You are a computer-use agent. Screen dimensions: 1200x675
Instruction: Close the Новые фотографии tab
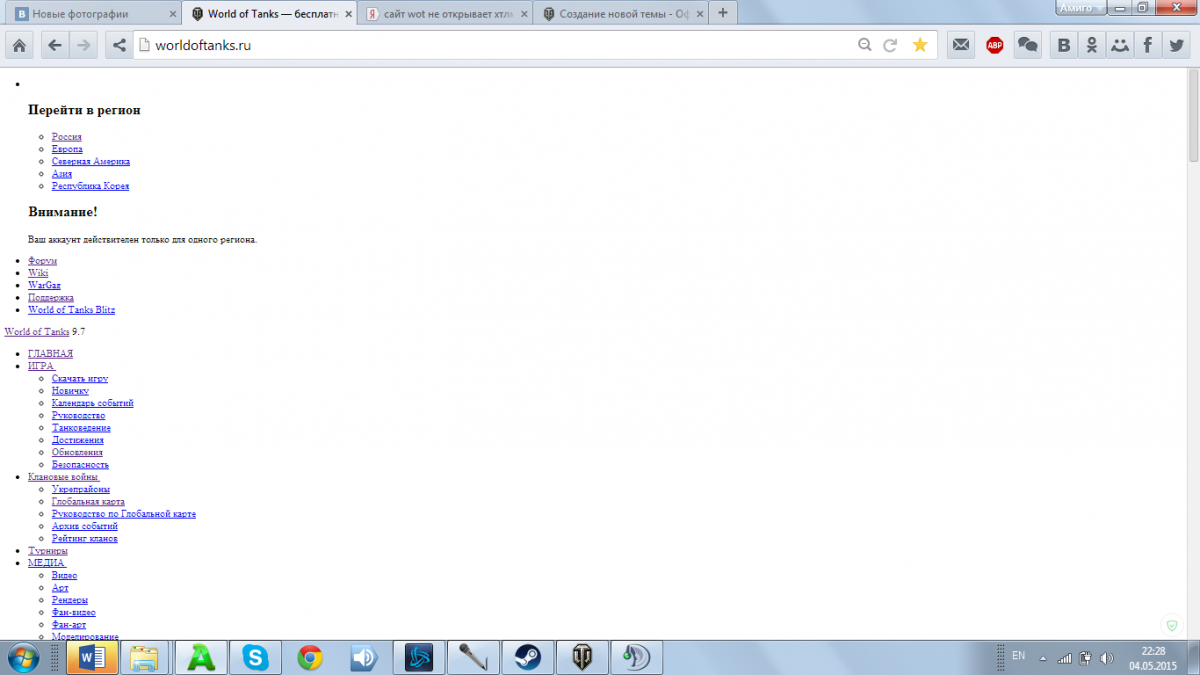tap(172, 14)
